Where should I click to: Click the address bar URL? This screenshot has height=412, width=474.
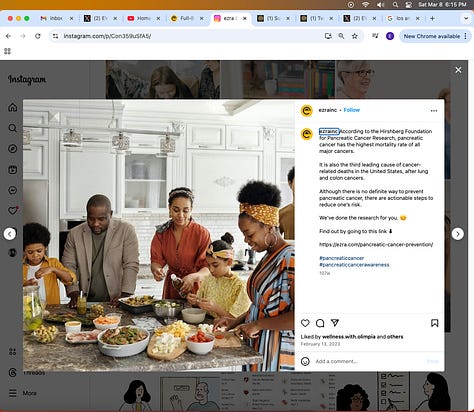click(107, 36)
